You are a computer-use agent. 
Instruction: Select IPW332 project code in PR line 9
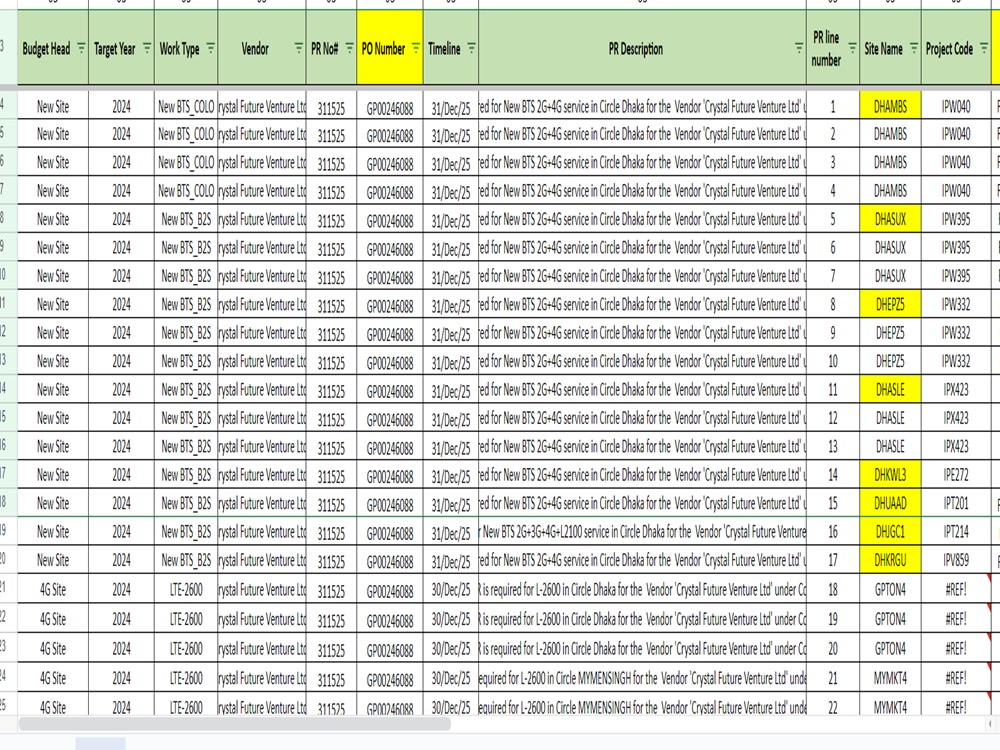tap(956, 332)
